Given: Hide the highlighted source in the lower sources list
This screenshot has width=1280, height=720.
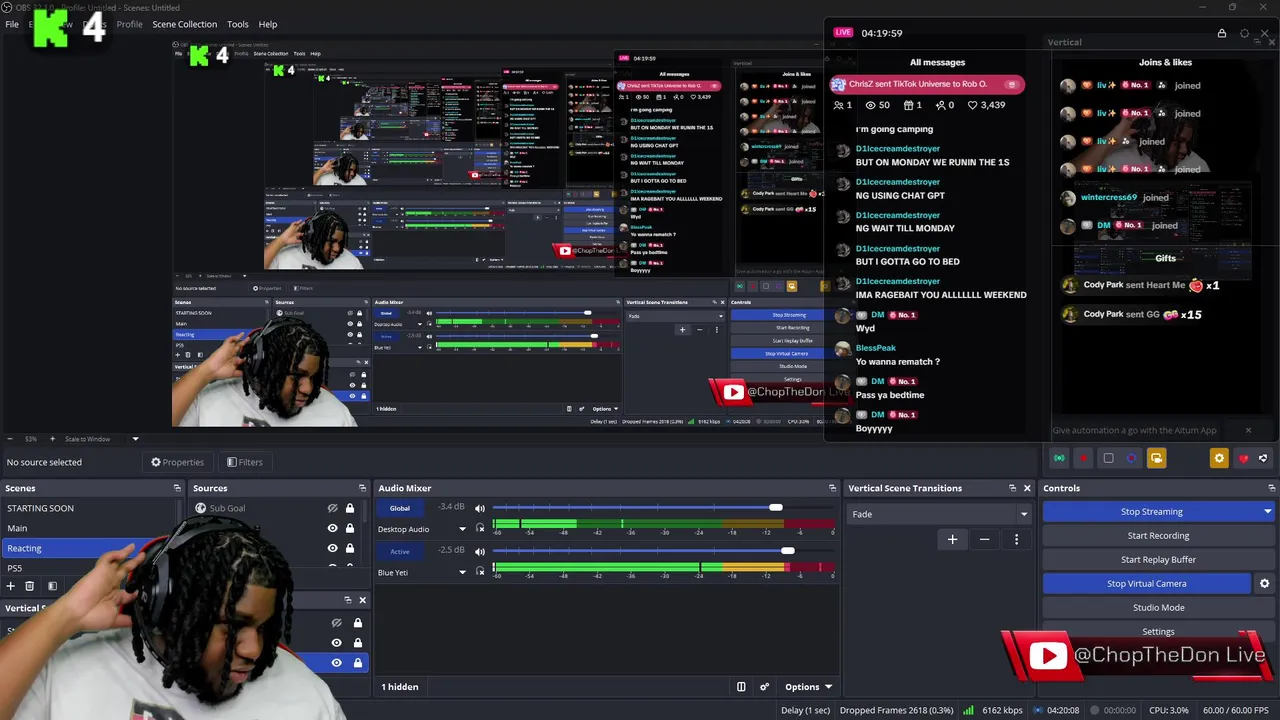Looking at the screenshot, I should [336, 663].
